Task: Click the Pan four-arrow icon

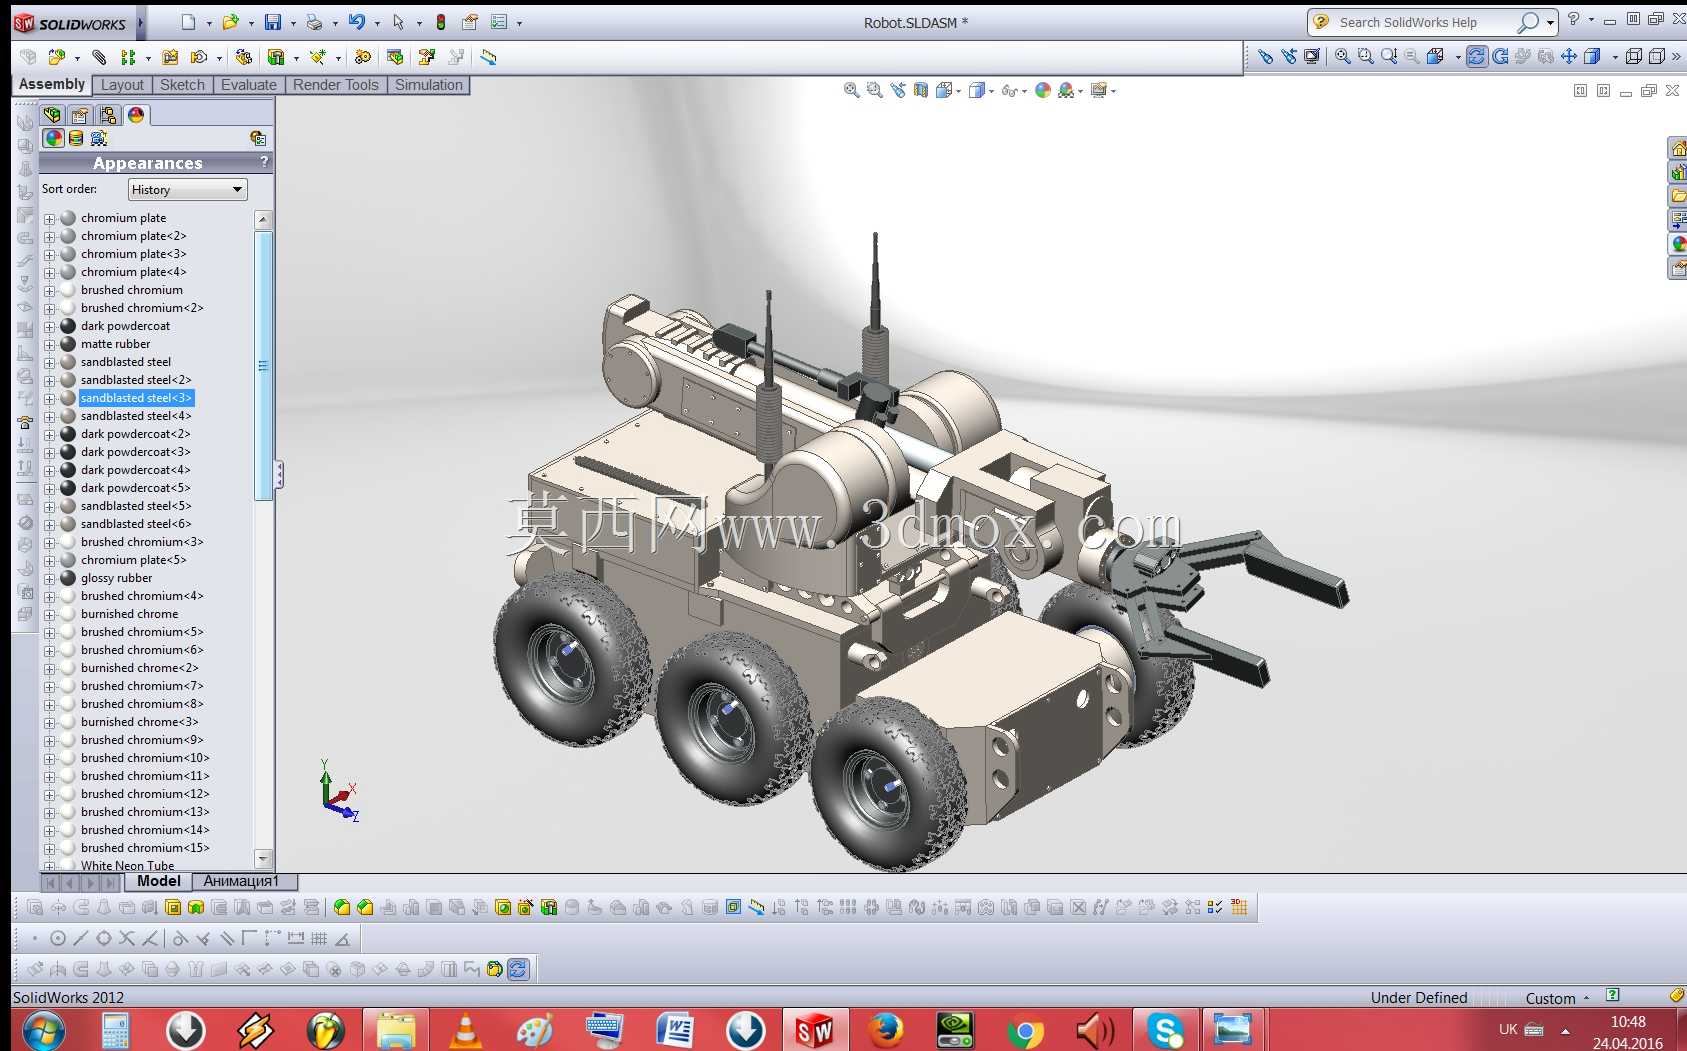Action: (x=1569, y=56)
